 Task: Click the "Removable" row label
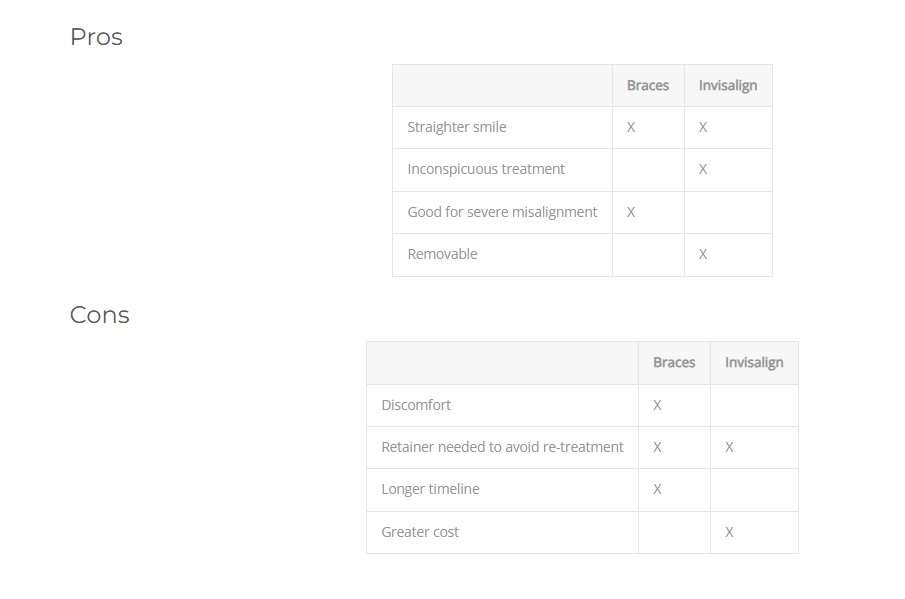tap(442, 254)
